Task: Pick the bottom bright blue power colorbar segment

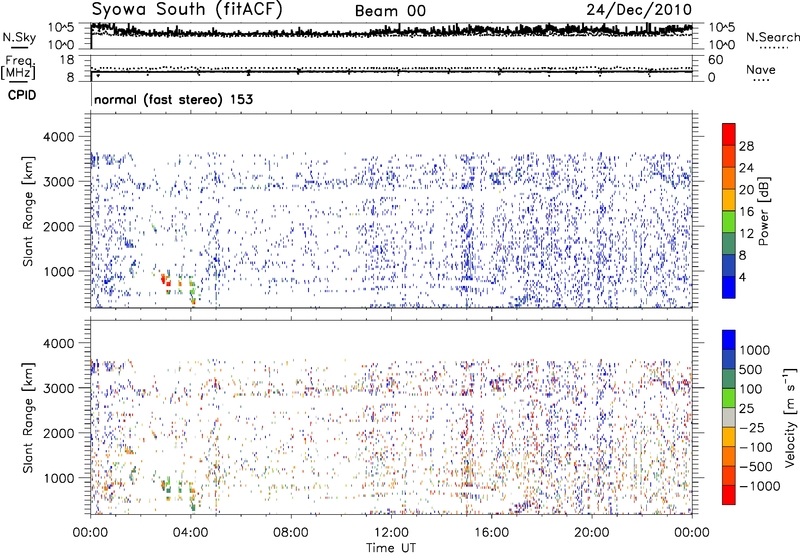Action: click(729, 287)
